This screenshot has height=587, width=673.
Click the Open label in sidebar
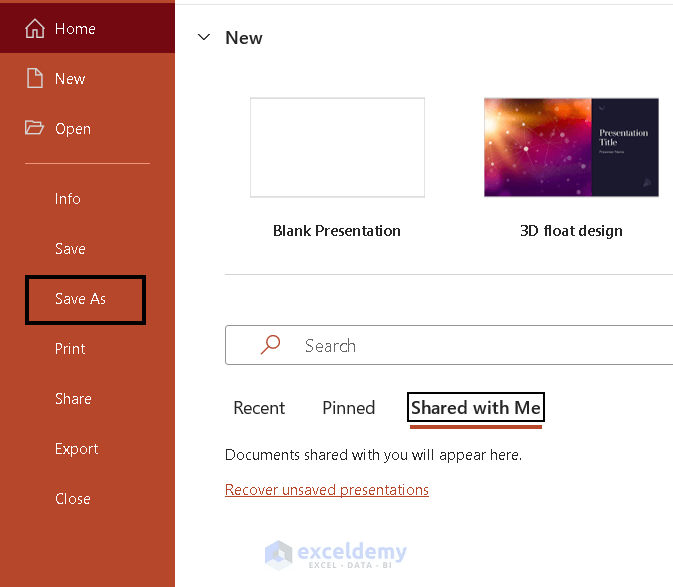73,129
